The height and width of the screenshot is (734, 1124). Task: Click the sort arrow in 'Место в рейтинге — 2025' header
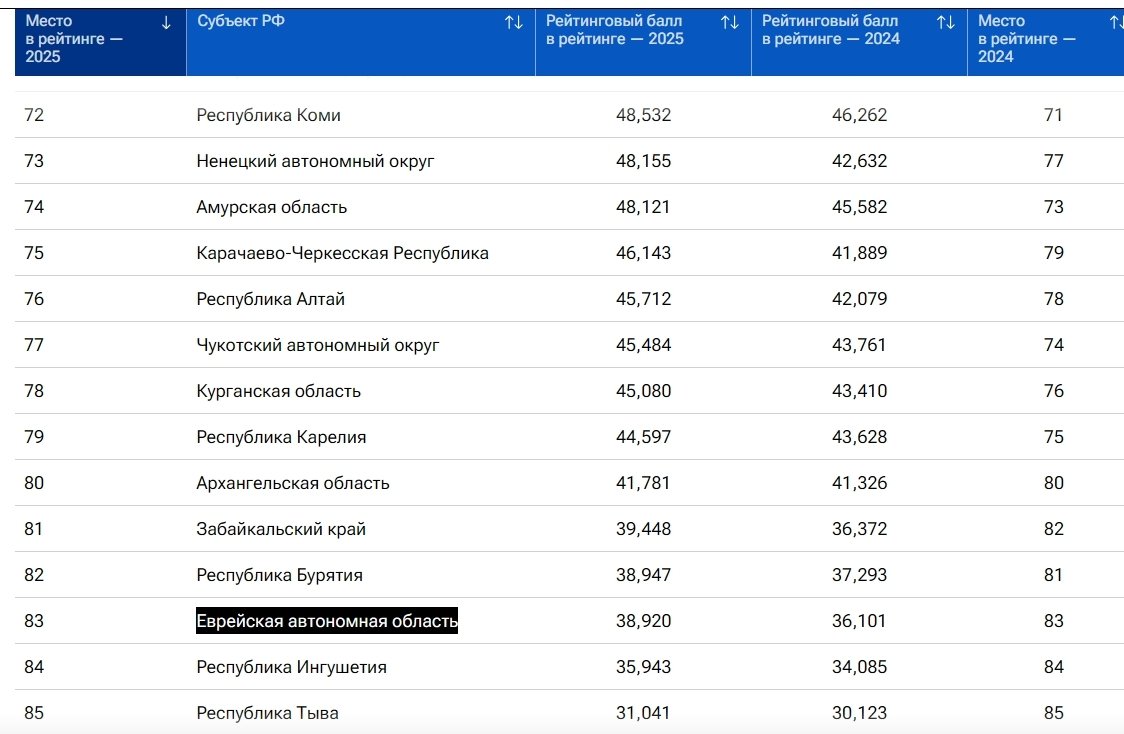[x=166, y=22]
